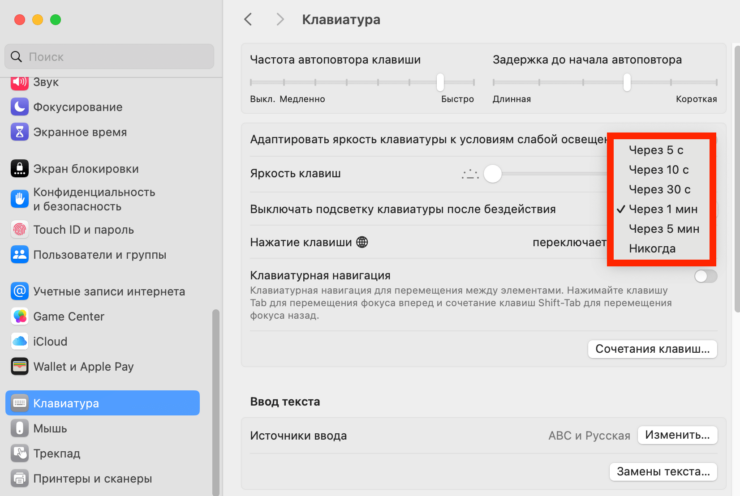The width and height of the screenshot is (740, 496).
Task: Click the АВС и Русская value
Action: 589,435
